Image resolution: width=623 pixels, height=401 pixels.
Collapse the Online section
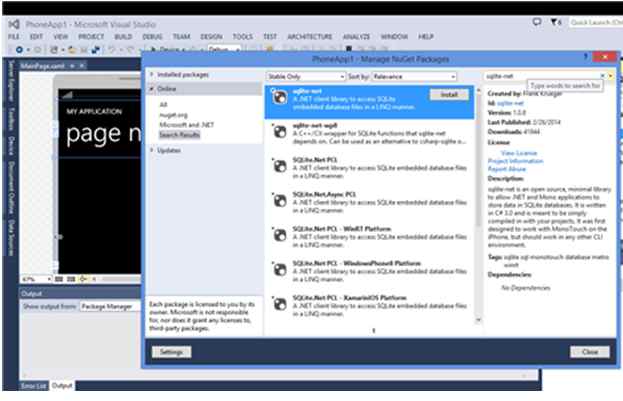click(x=152, y=89)
